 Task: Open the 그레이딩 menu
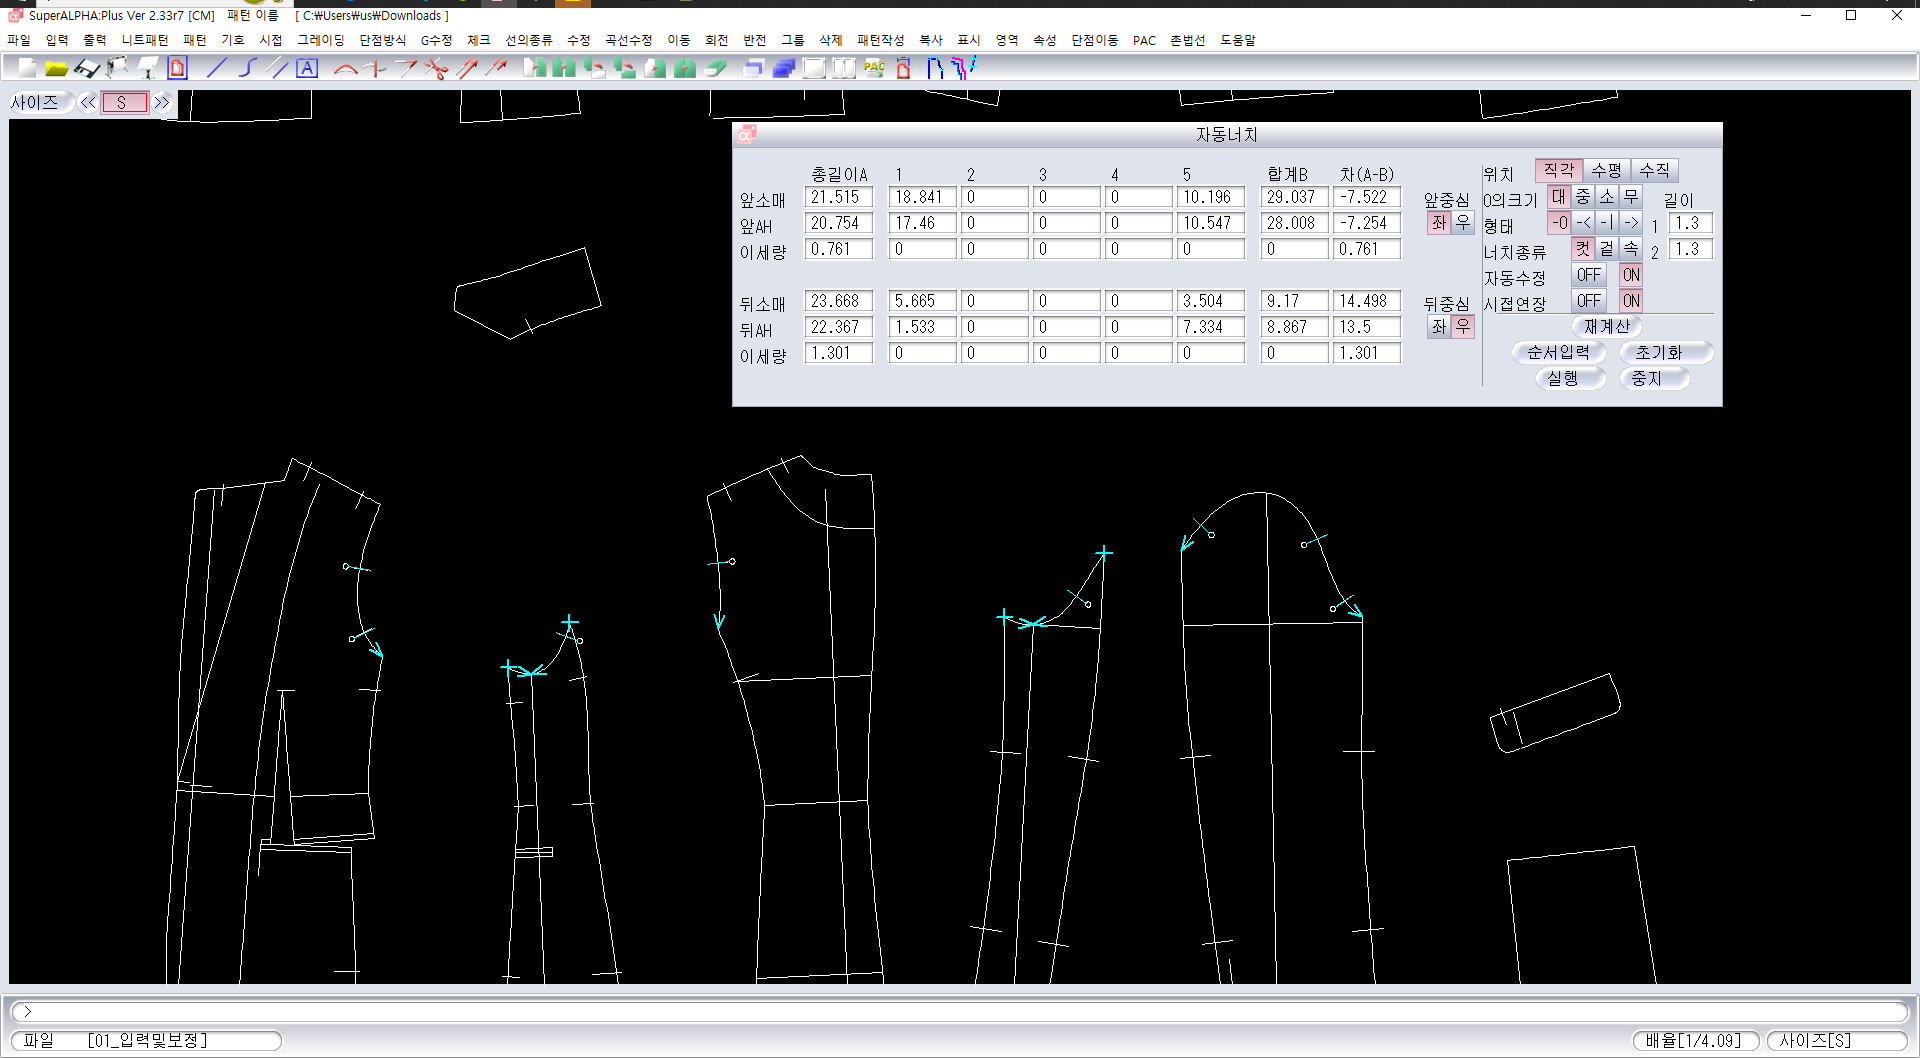320,40
